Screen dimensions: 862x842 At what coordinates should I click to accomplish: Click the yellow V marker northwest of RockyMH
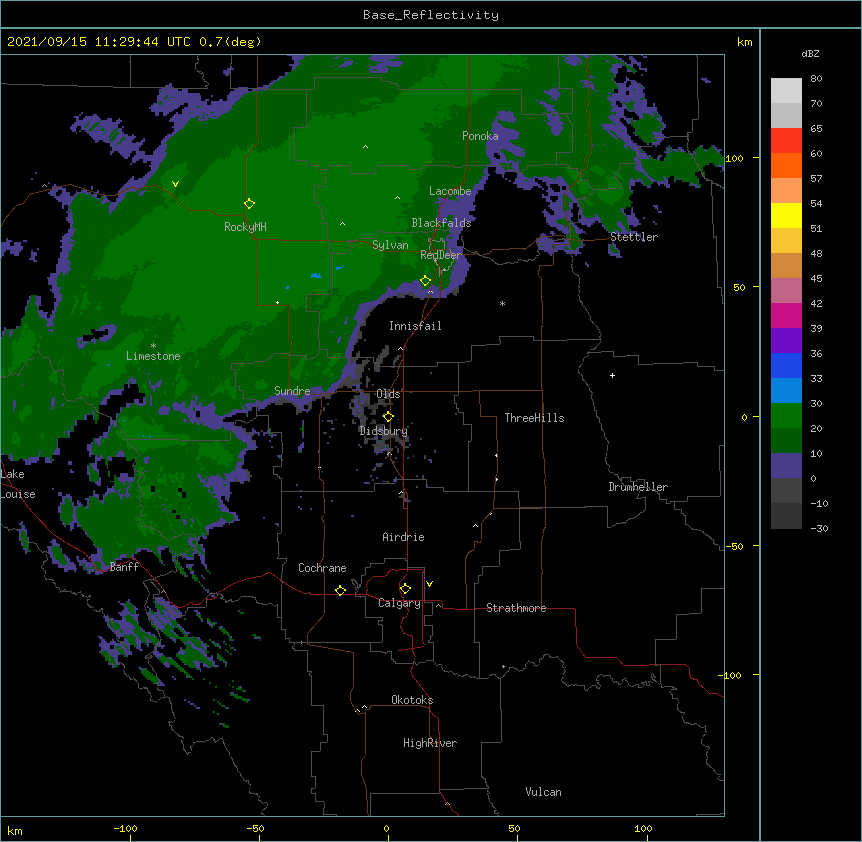175,184
